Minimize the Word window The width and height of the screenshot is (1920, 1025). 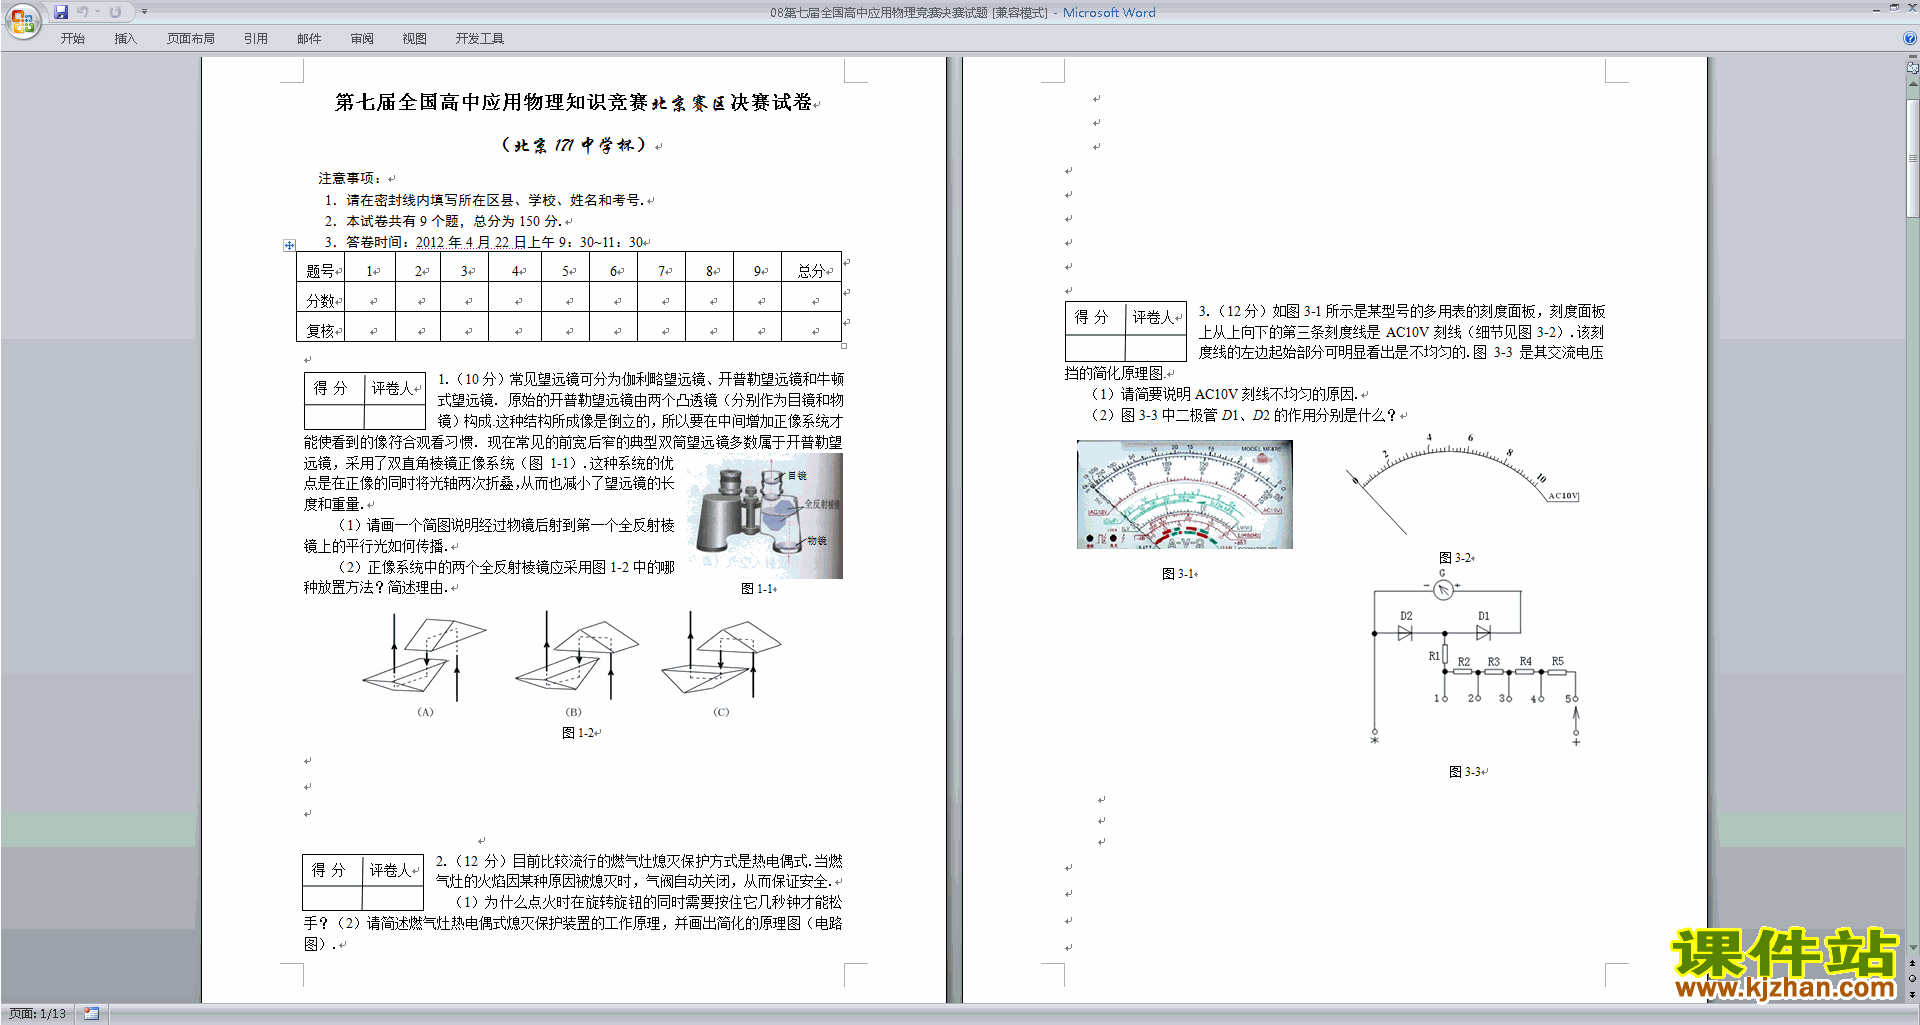tap(1876, 9)
